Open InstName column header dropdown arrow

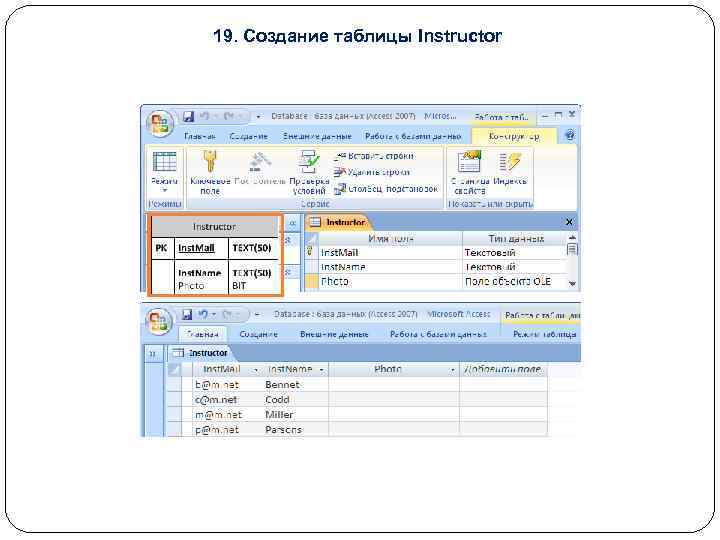[x=321, y=370]
